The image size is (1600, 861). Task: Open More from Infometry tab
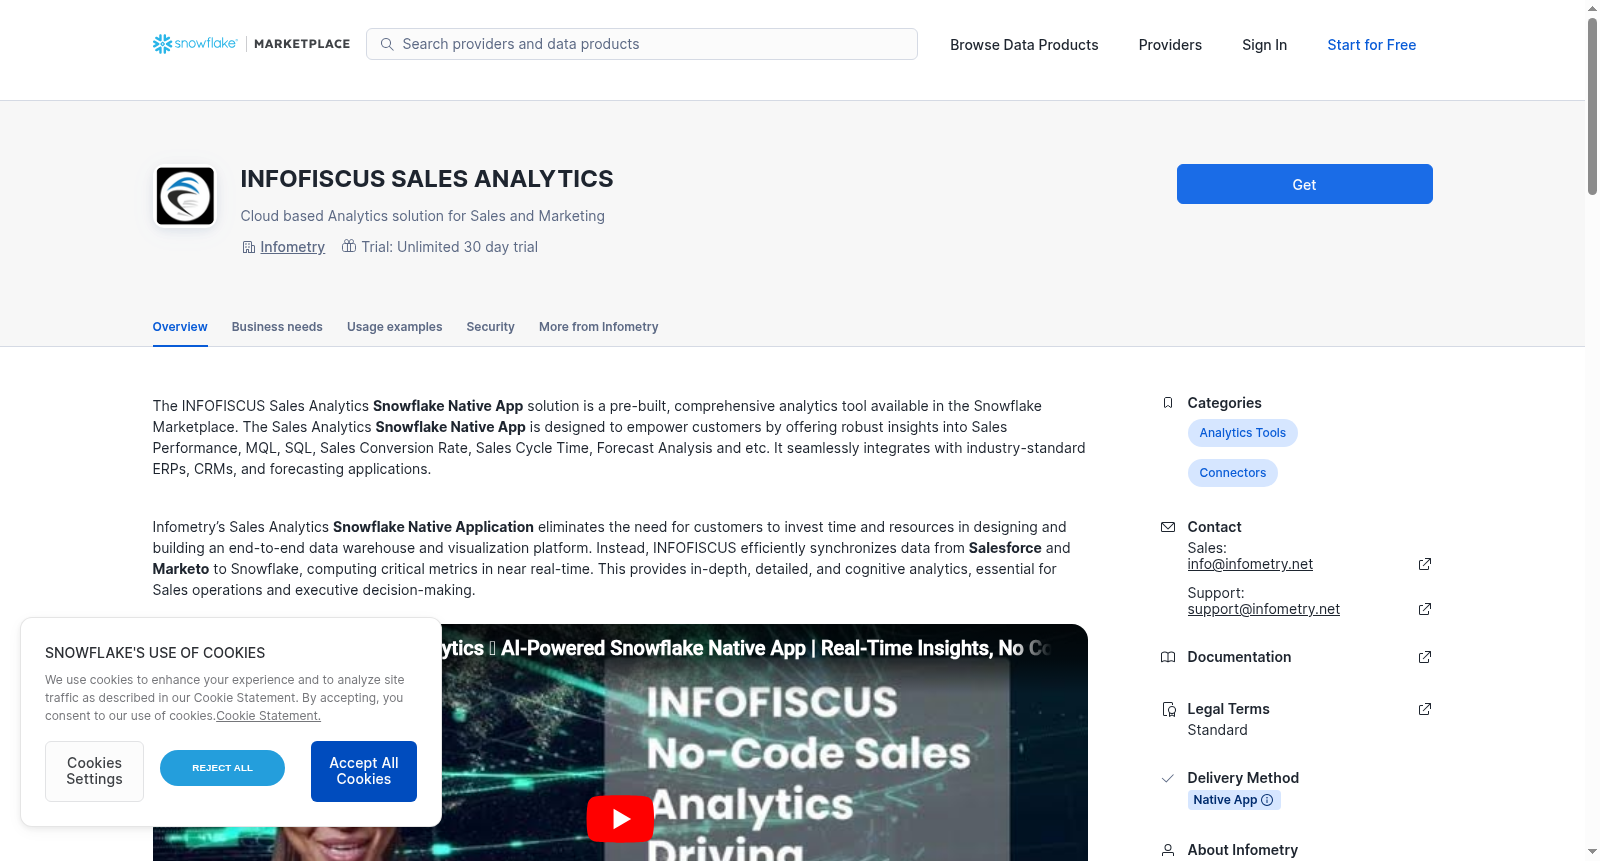598,327
